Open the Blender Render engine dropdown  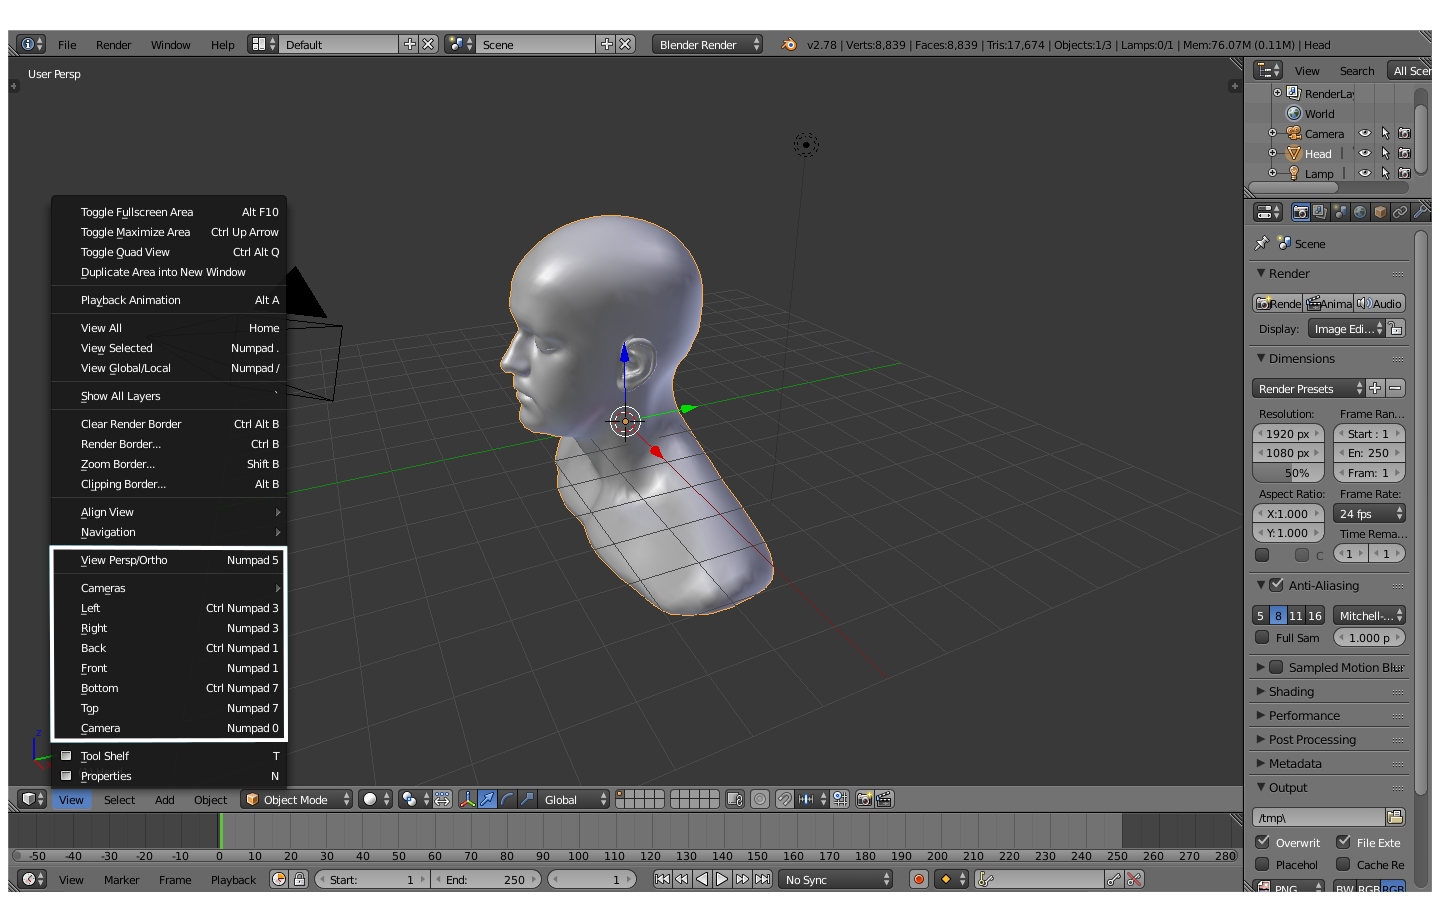click(707, 44)
